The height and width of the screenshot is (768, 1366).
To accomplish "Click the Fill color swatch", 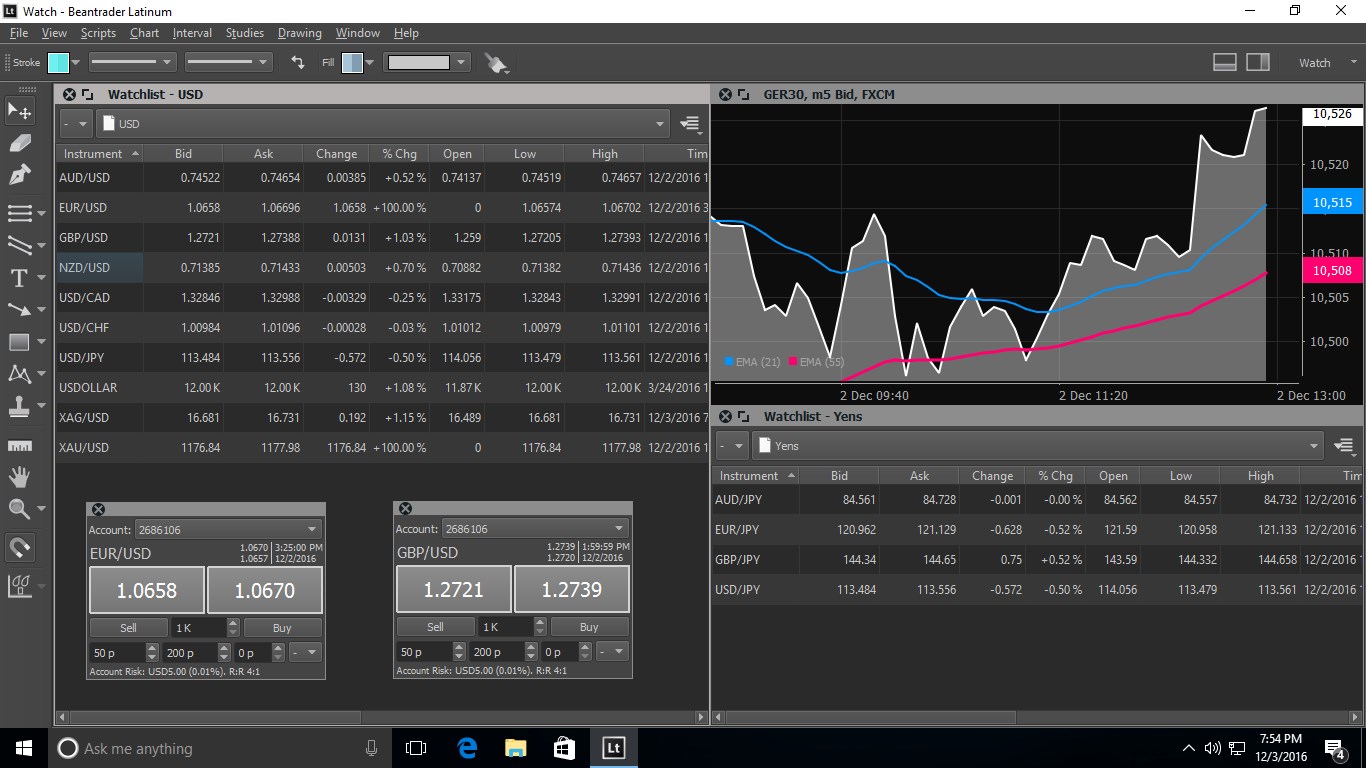I will 351,62.
